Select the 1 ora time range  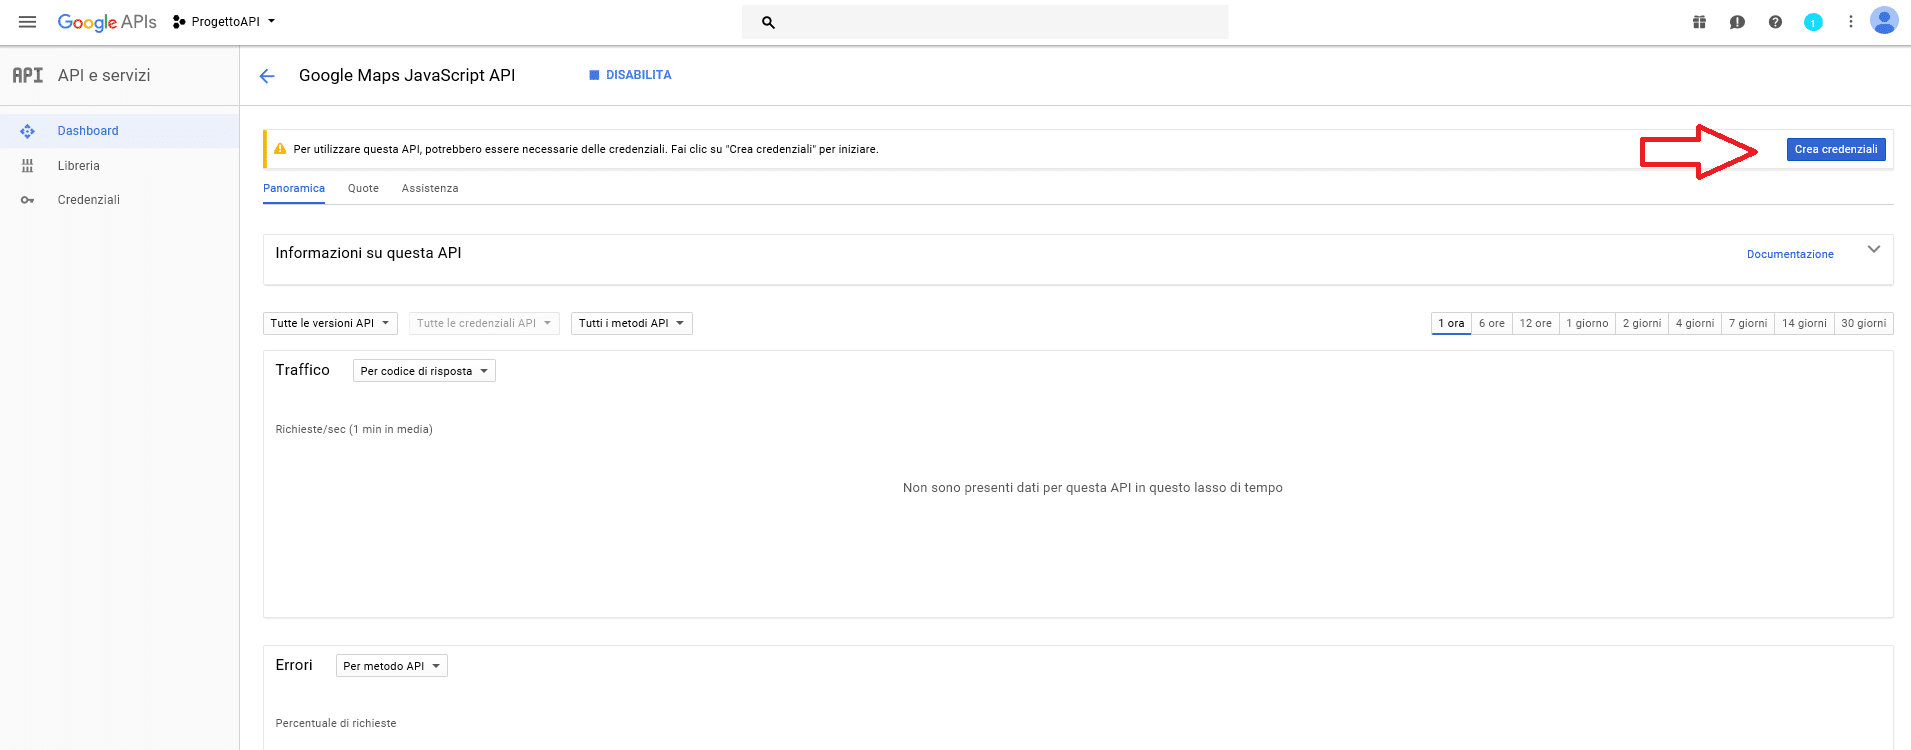coord(1451,323)
